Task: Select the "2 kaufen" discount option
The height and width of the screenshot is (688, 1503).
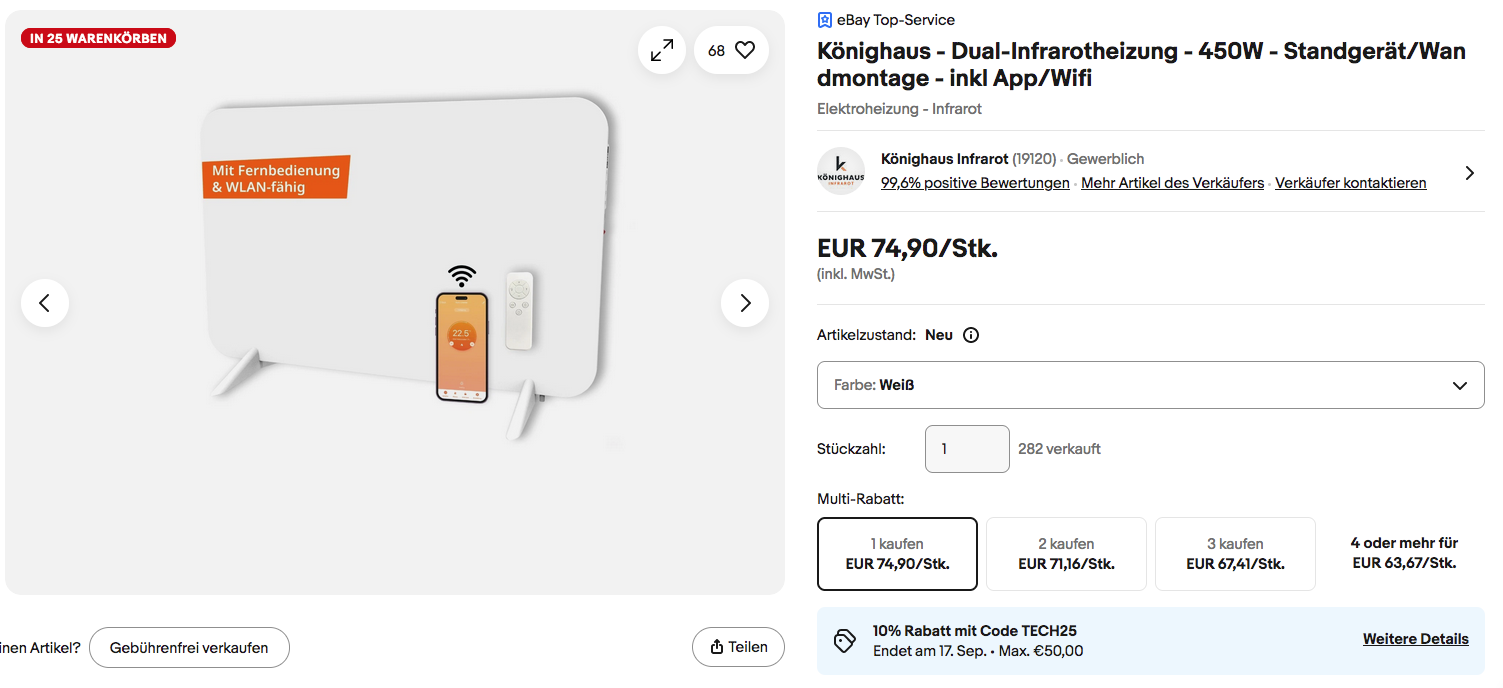Action: [1066, 554]
